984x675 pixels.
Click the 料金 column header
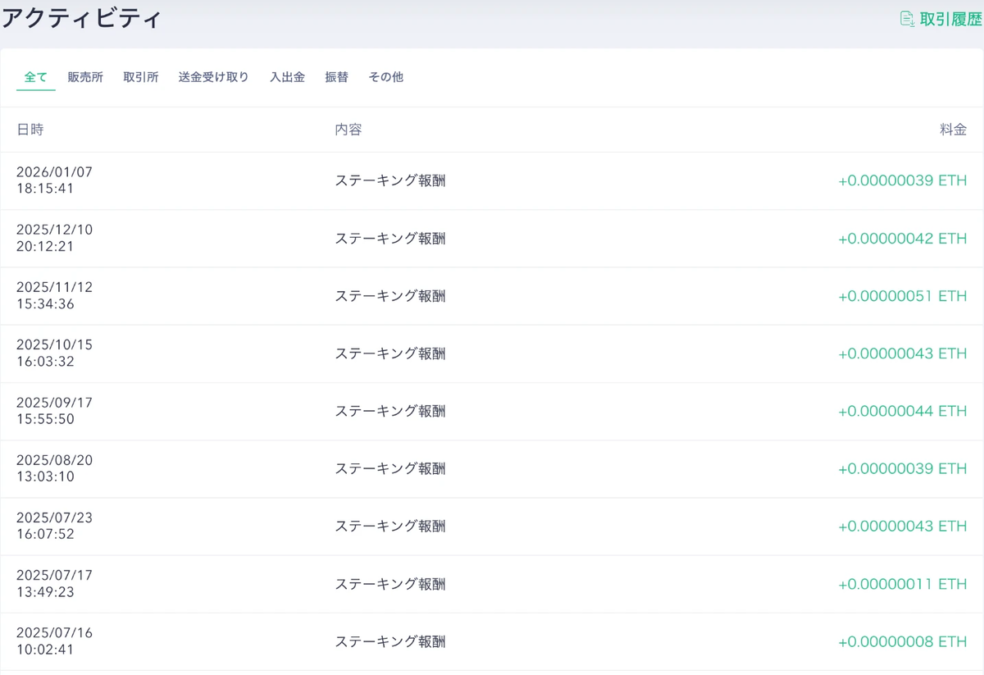point(953,130)
